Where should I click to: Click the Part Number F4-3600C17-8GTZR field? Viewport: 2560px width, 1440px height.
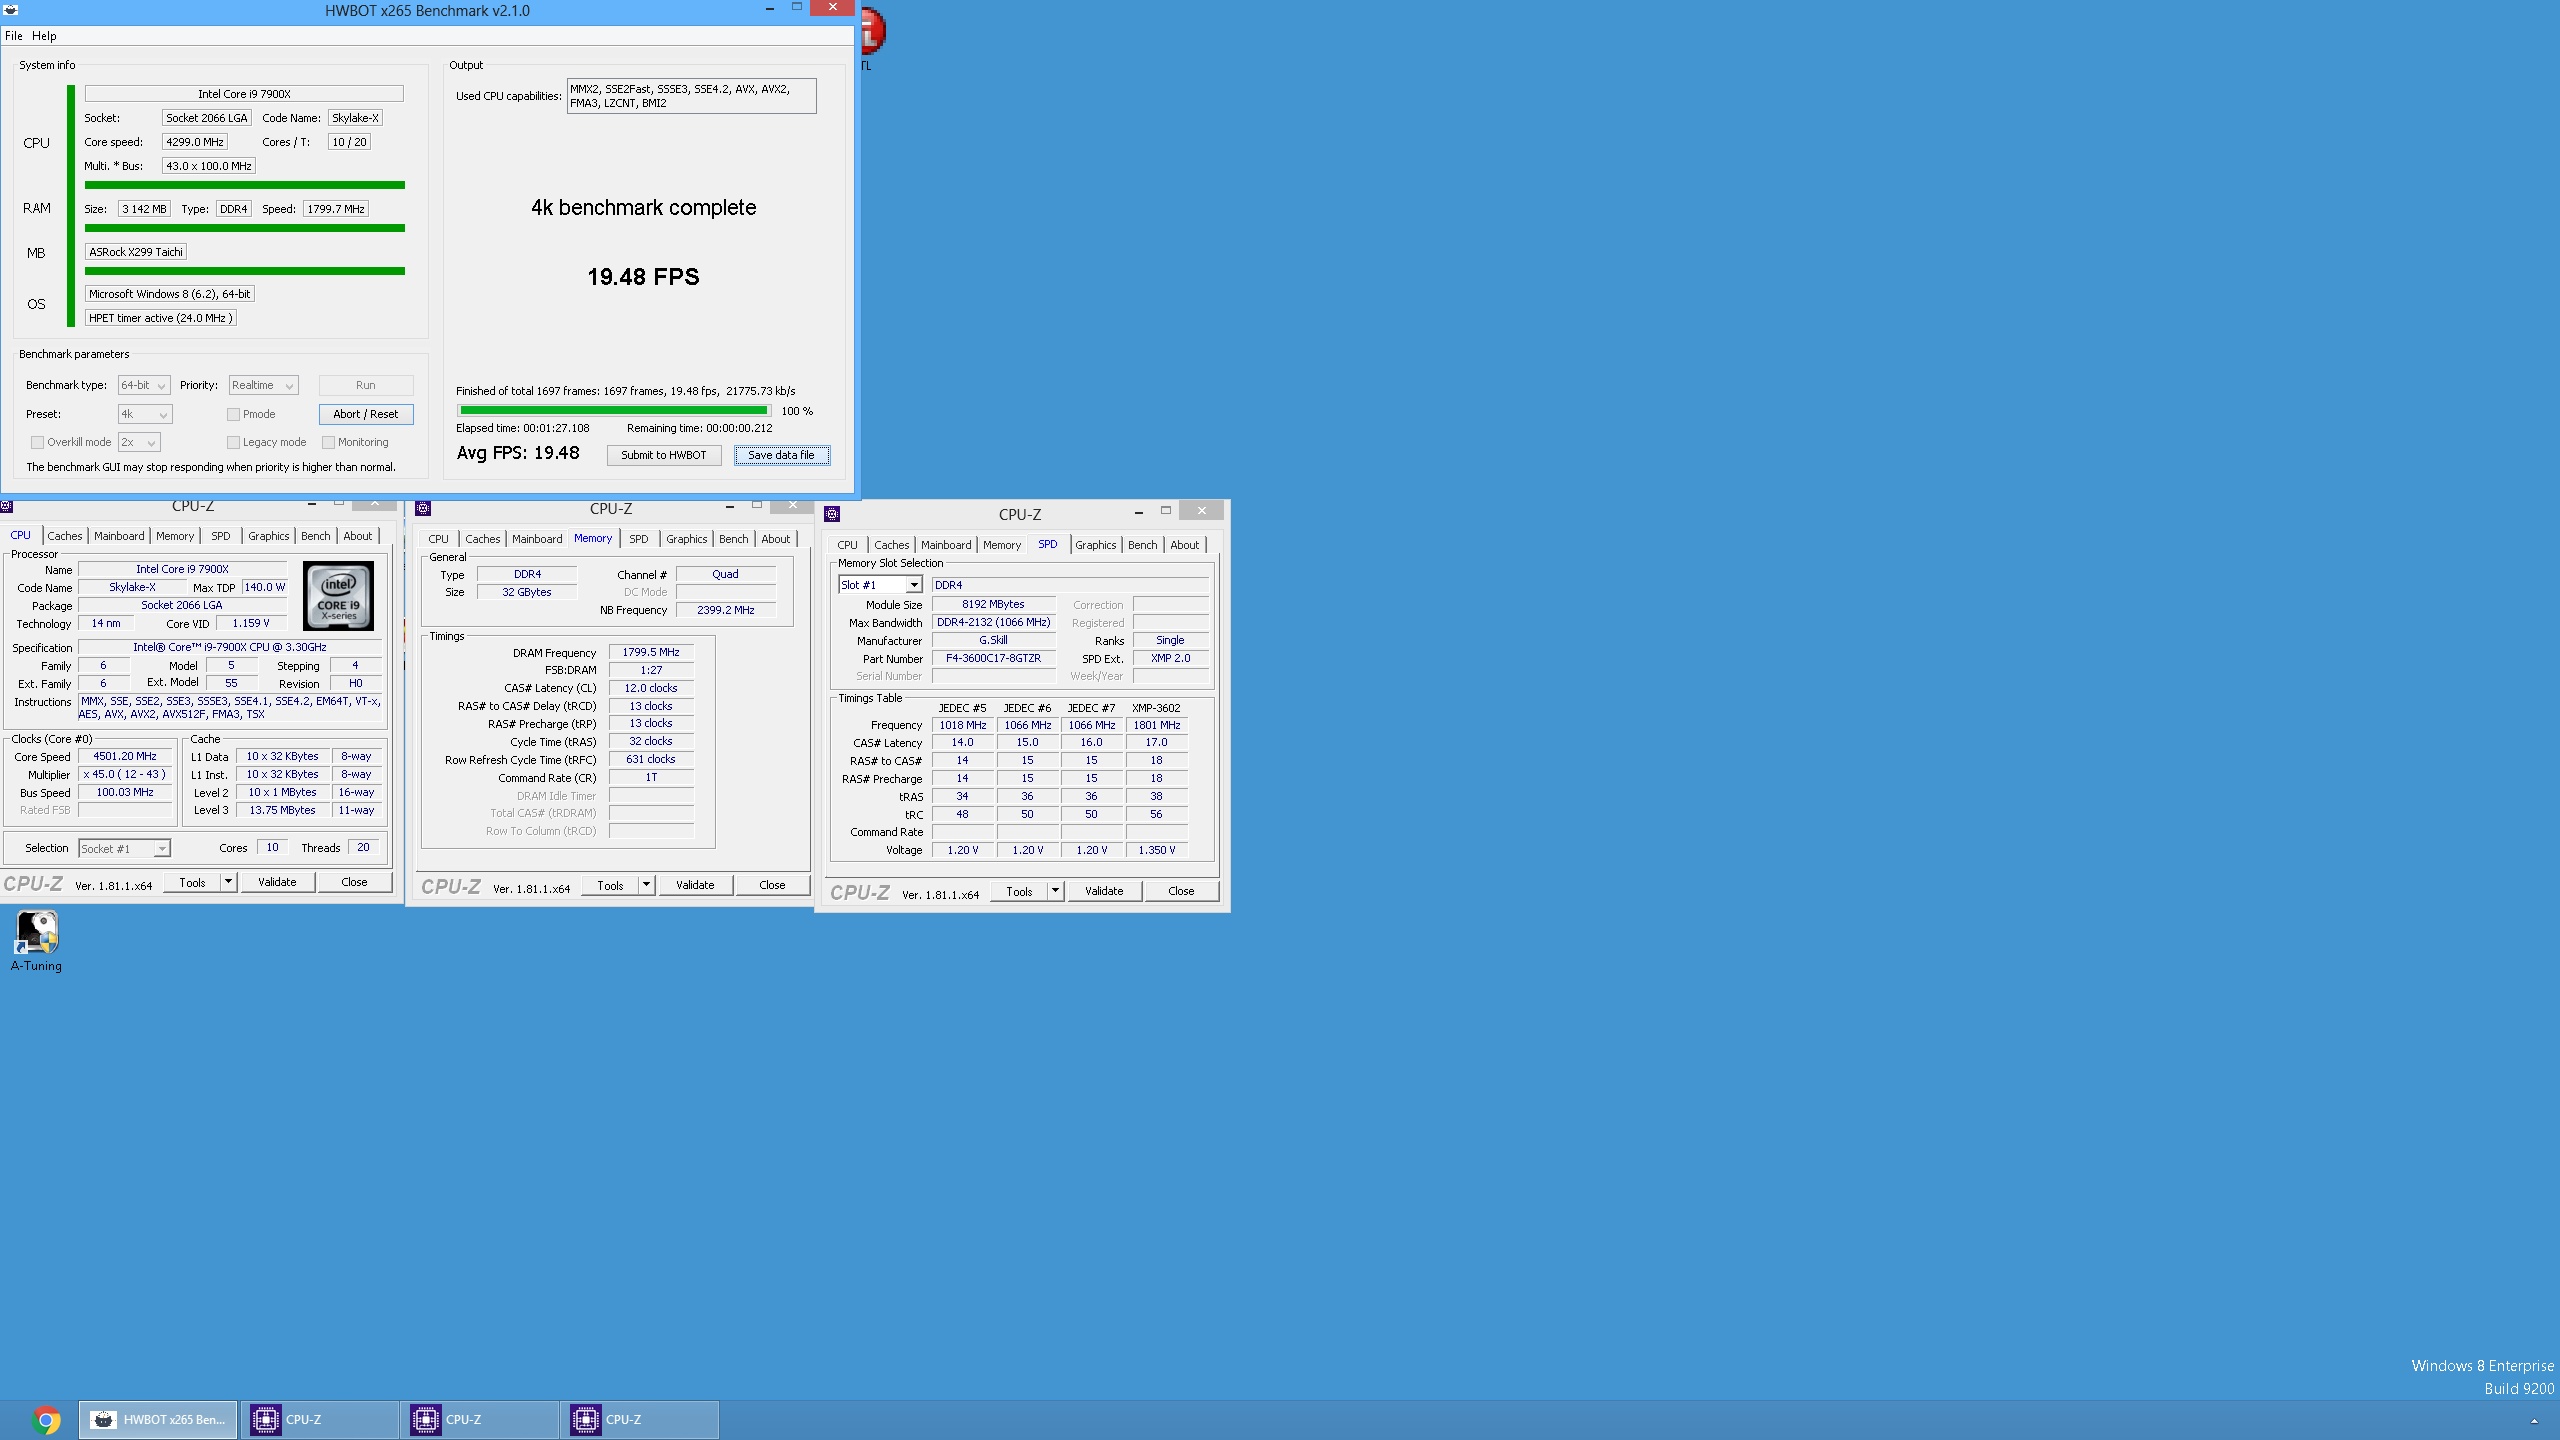[x=993, y=659]
